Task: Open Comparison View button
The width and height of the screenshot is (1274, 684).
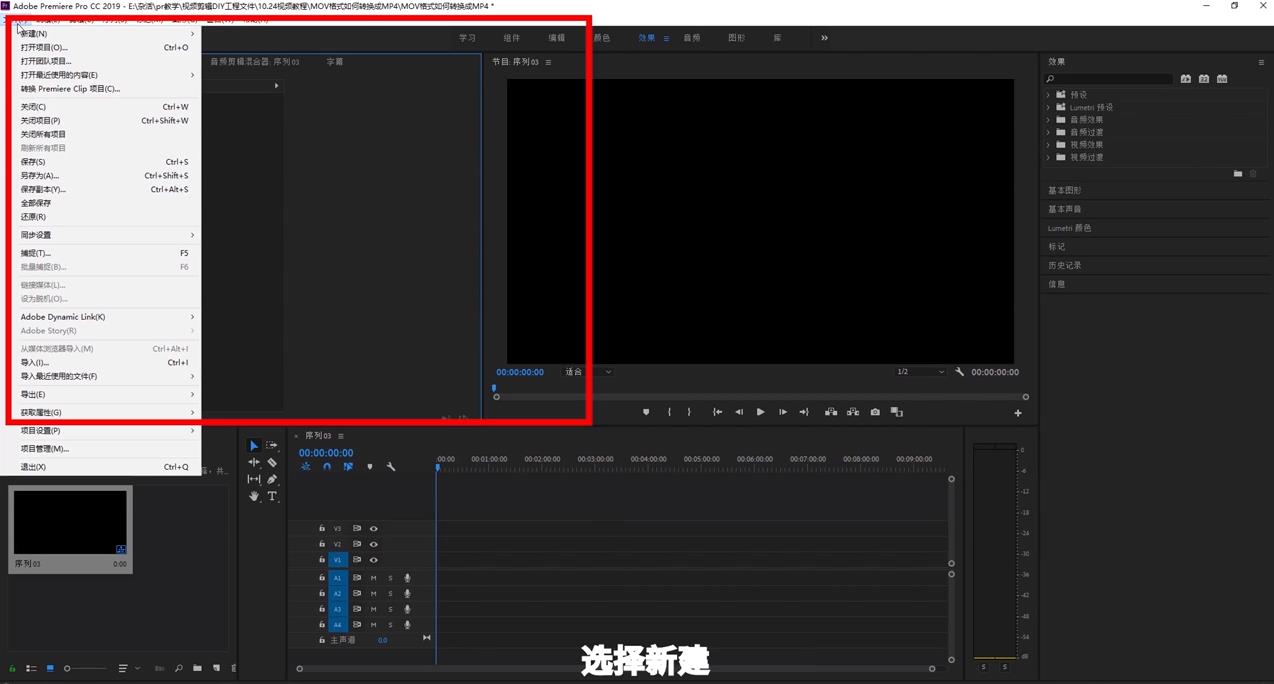Action: pos(897,412)
